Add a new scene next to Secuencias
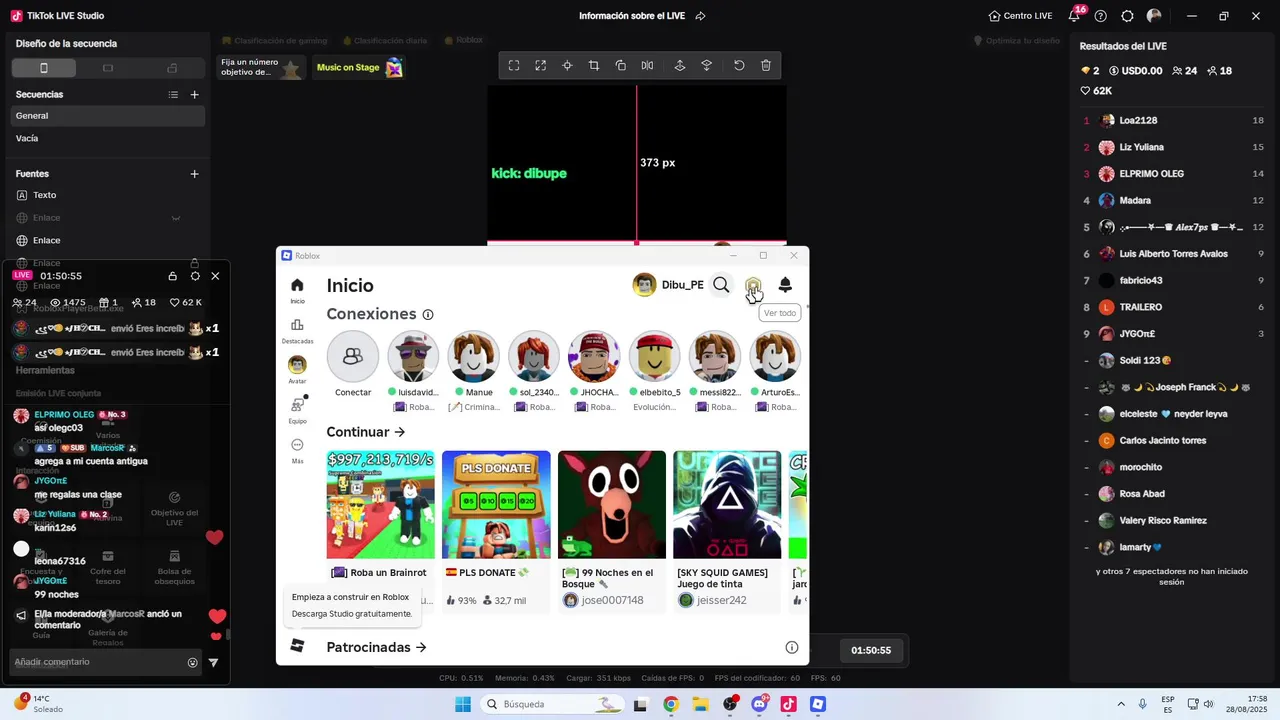 [x=195, y=95]
